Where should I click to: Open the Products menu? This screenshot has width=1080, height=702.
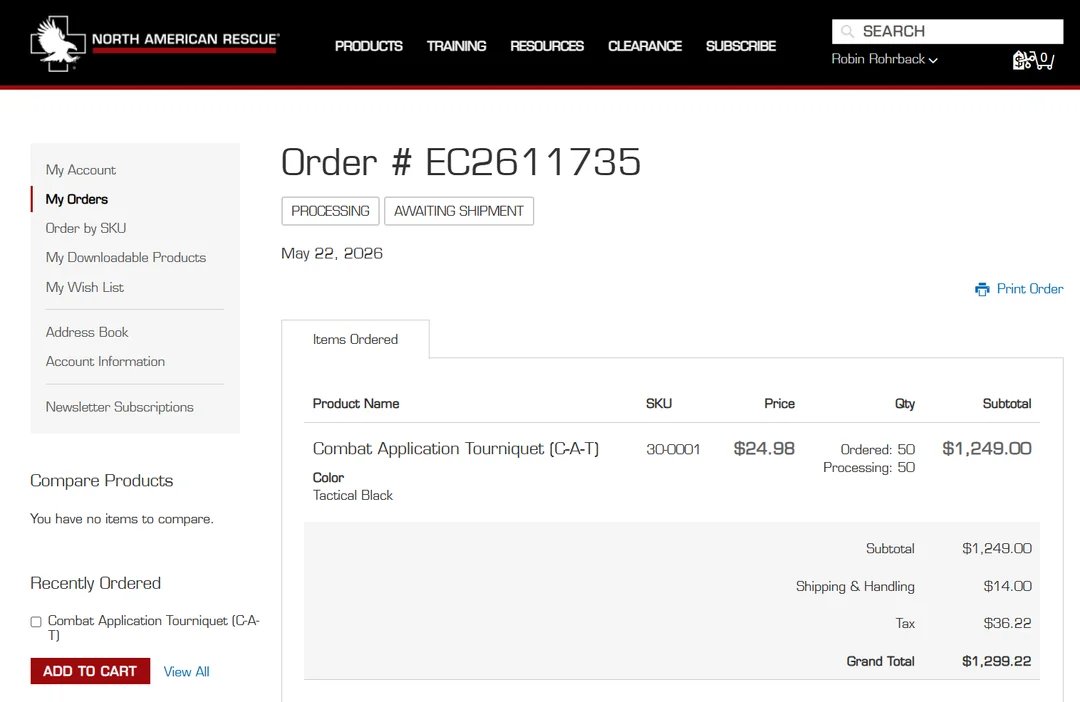point(368,46)
